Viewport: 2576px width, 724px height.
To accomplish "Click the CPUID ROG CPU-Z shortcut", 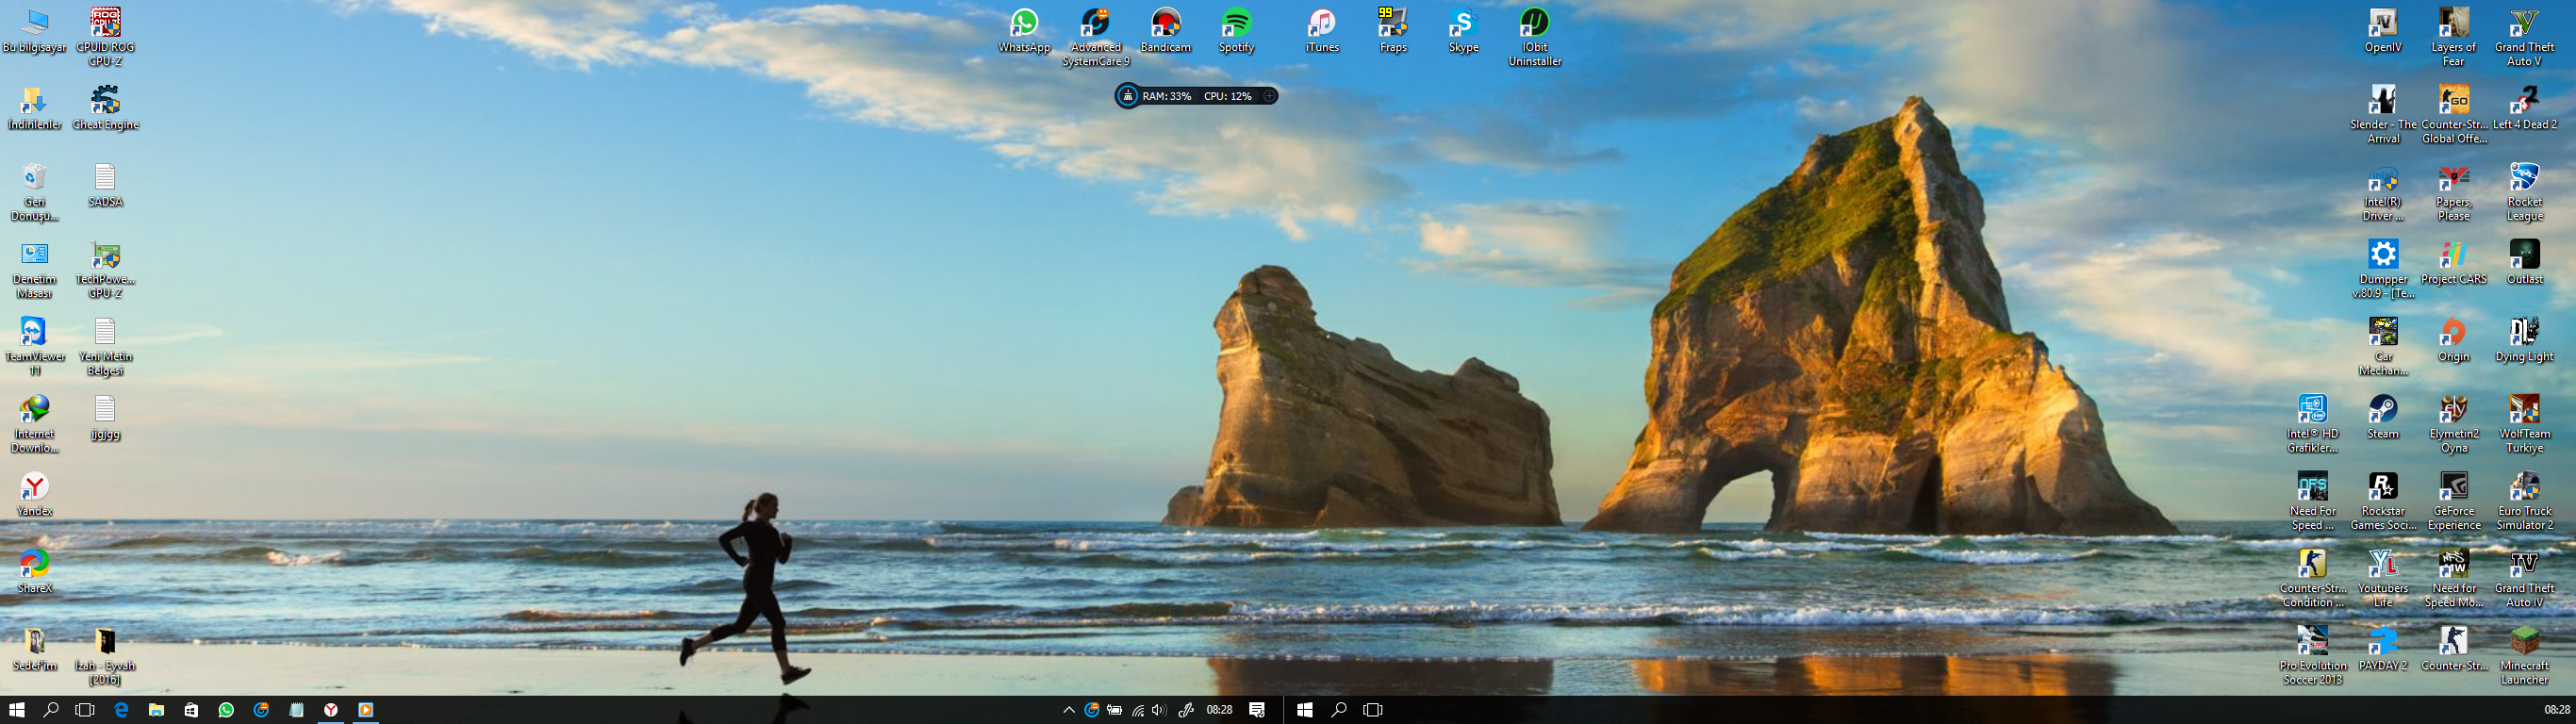I will pyautogui.click(x=105, y=37).
